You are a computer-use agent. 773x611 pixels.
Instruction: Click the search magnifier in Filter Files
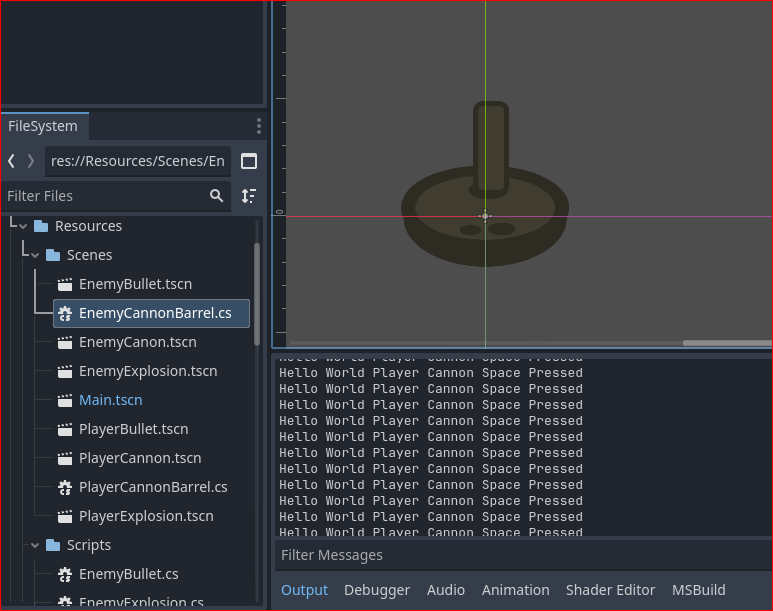pos(216,196)
